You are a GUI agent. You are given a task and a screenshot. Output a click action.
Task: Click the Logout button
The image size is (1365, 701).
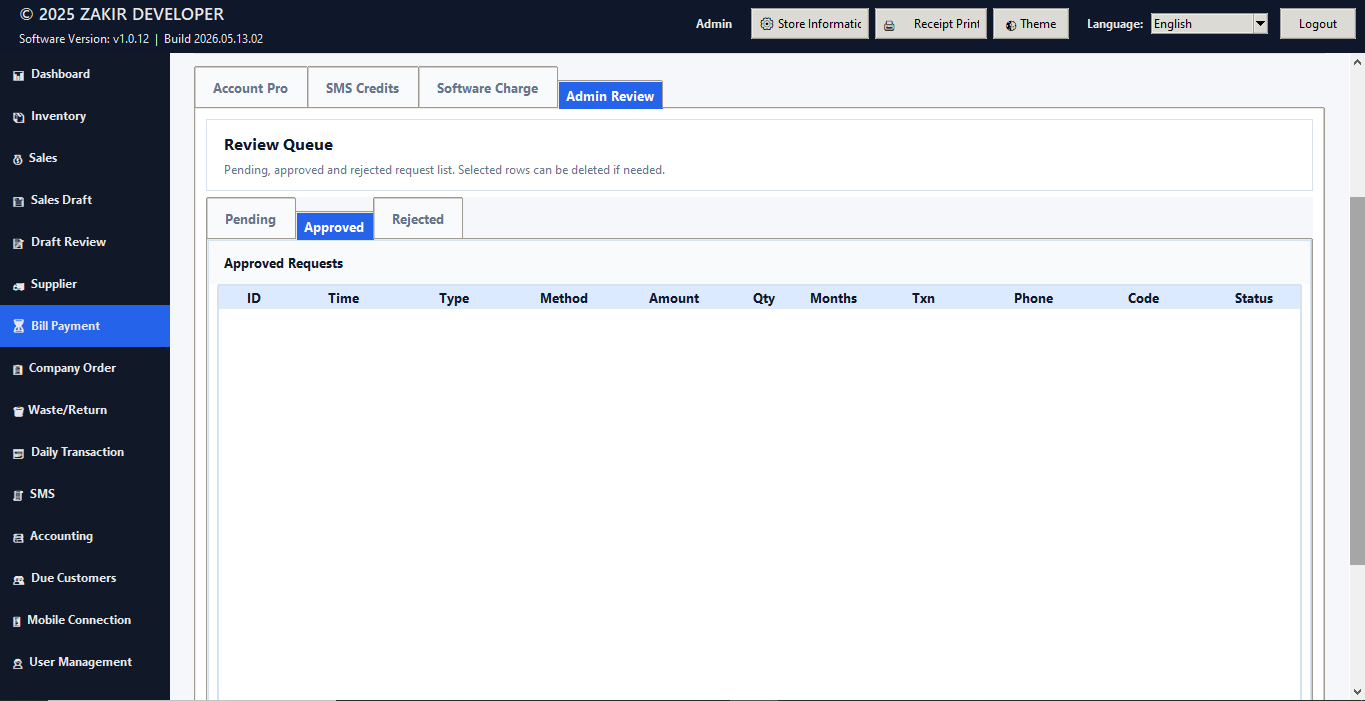click(1317, 24)
